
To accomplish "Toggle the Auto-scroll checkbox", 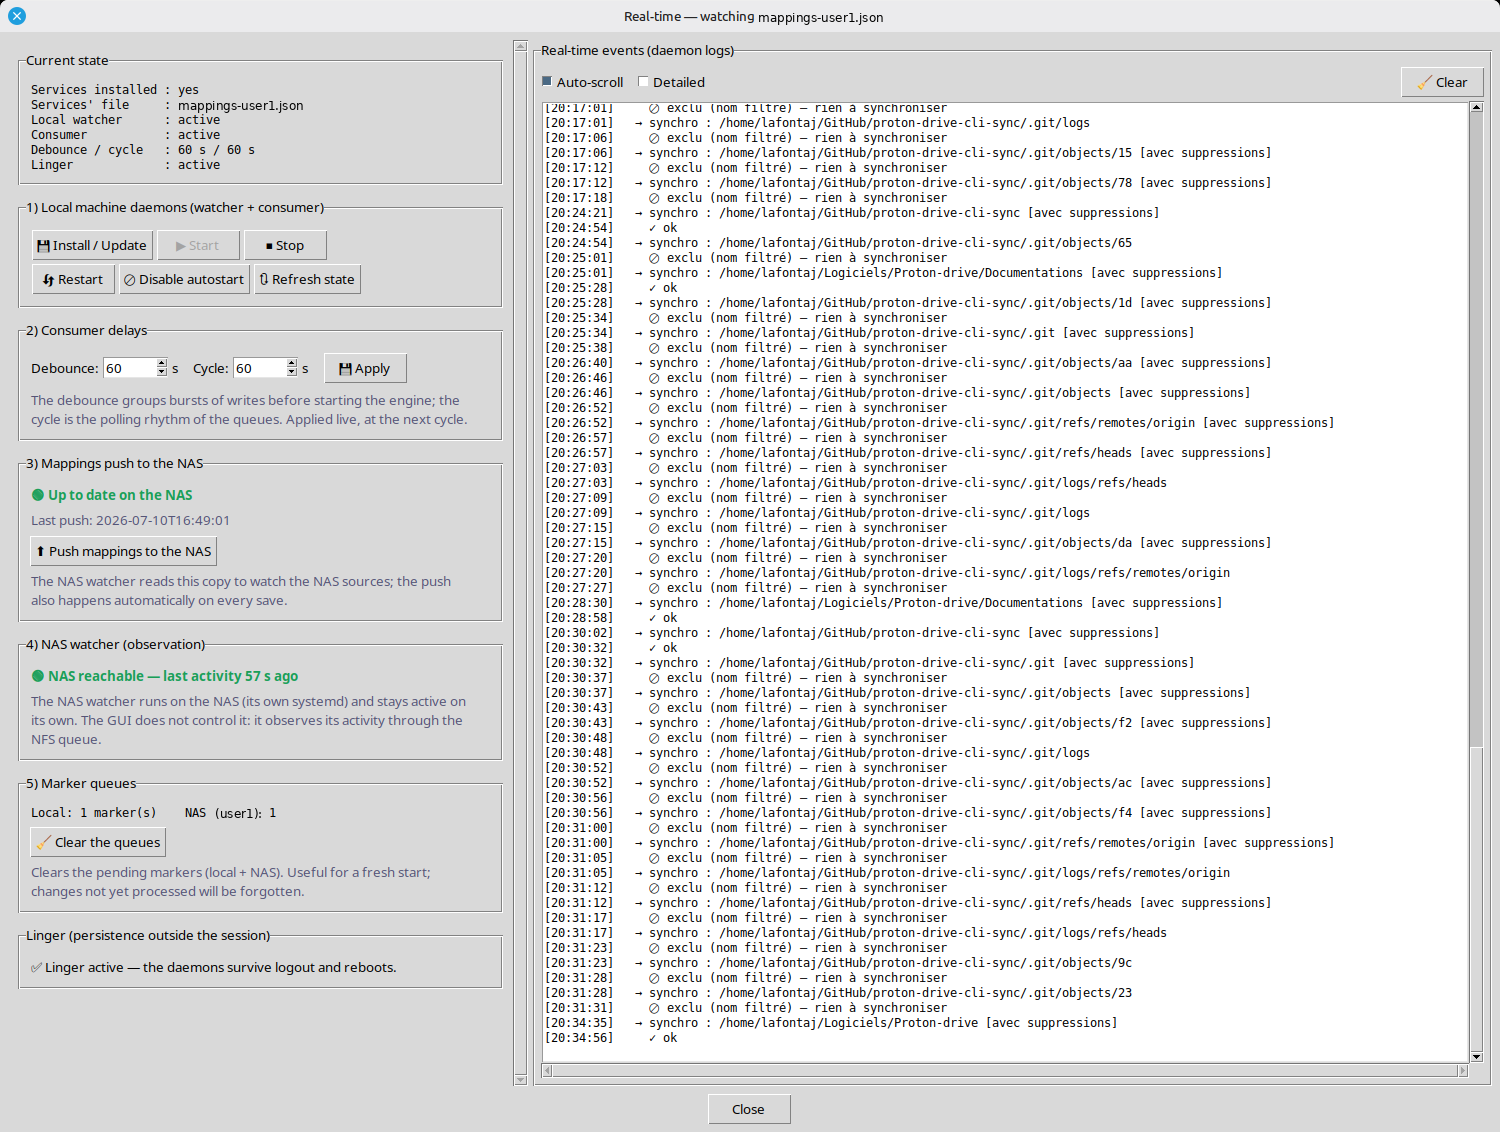I will (x=547, y=82).
